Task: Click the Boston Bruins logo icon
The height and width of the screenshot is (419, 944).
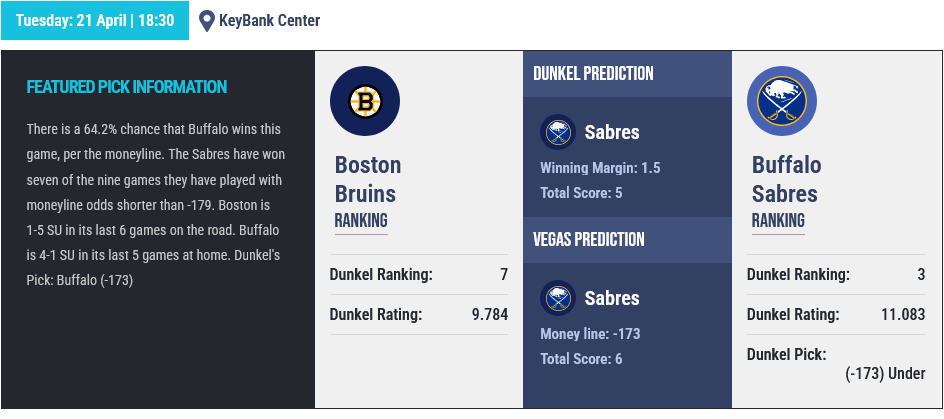Action: tap(365, 101)
